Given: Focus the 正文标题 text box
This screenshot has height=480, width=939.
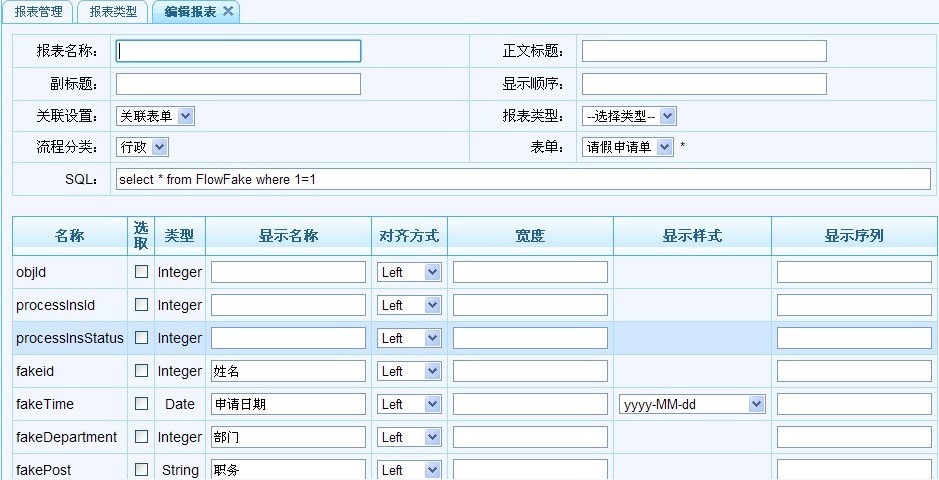Looking at the screenshot, I should (704, 51).
